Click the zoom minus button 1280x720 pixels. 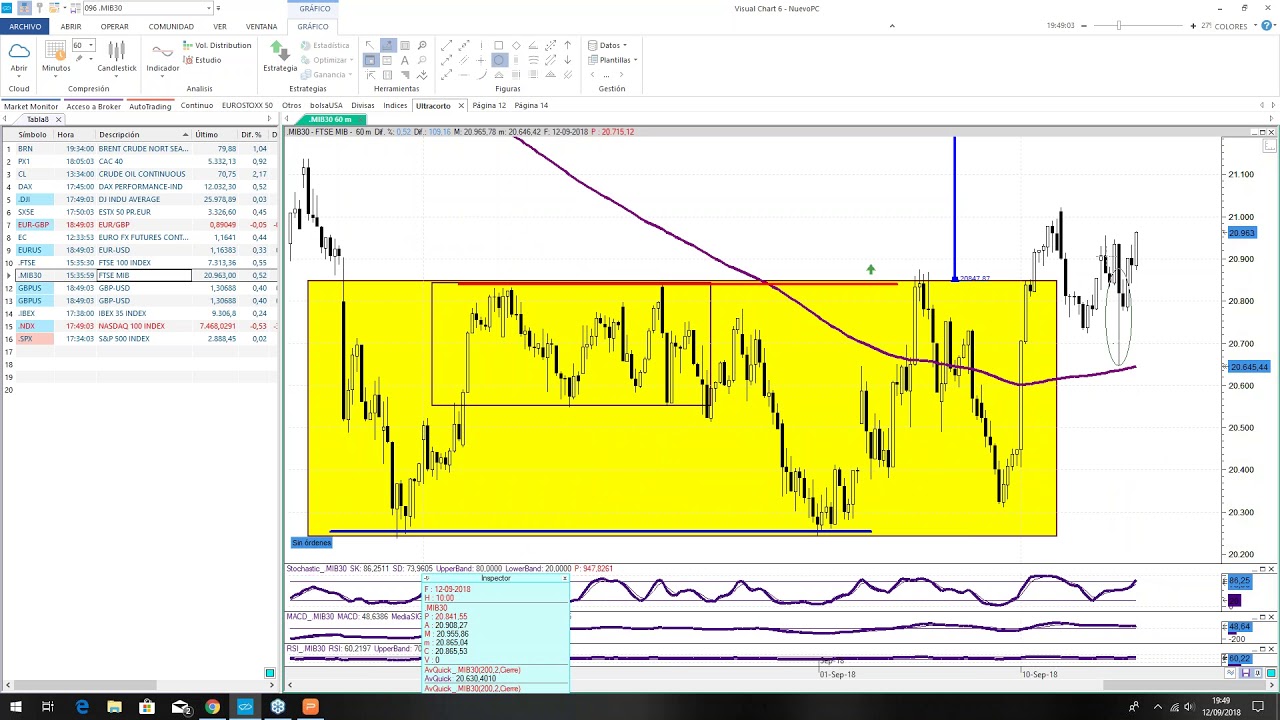(1082, 25)
